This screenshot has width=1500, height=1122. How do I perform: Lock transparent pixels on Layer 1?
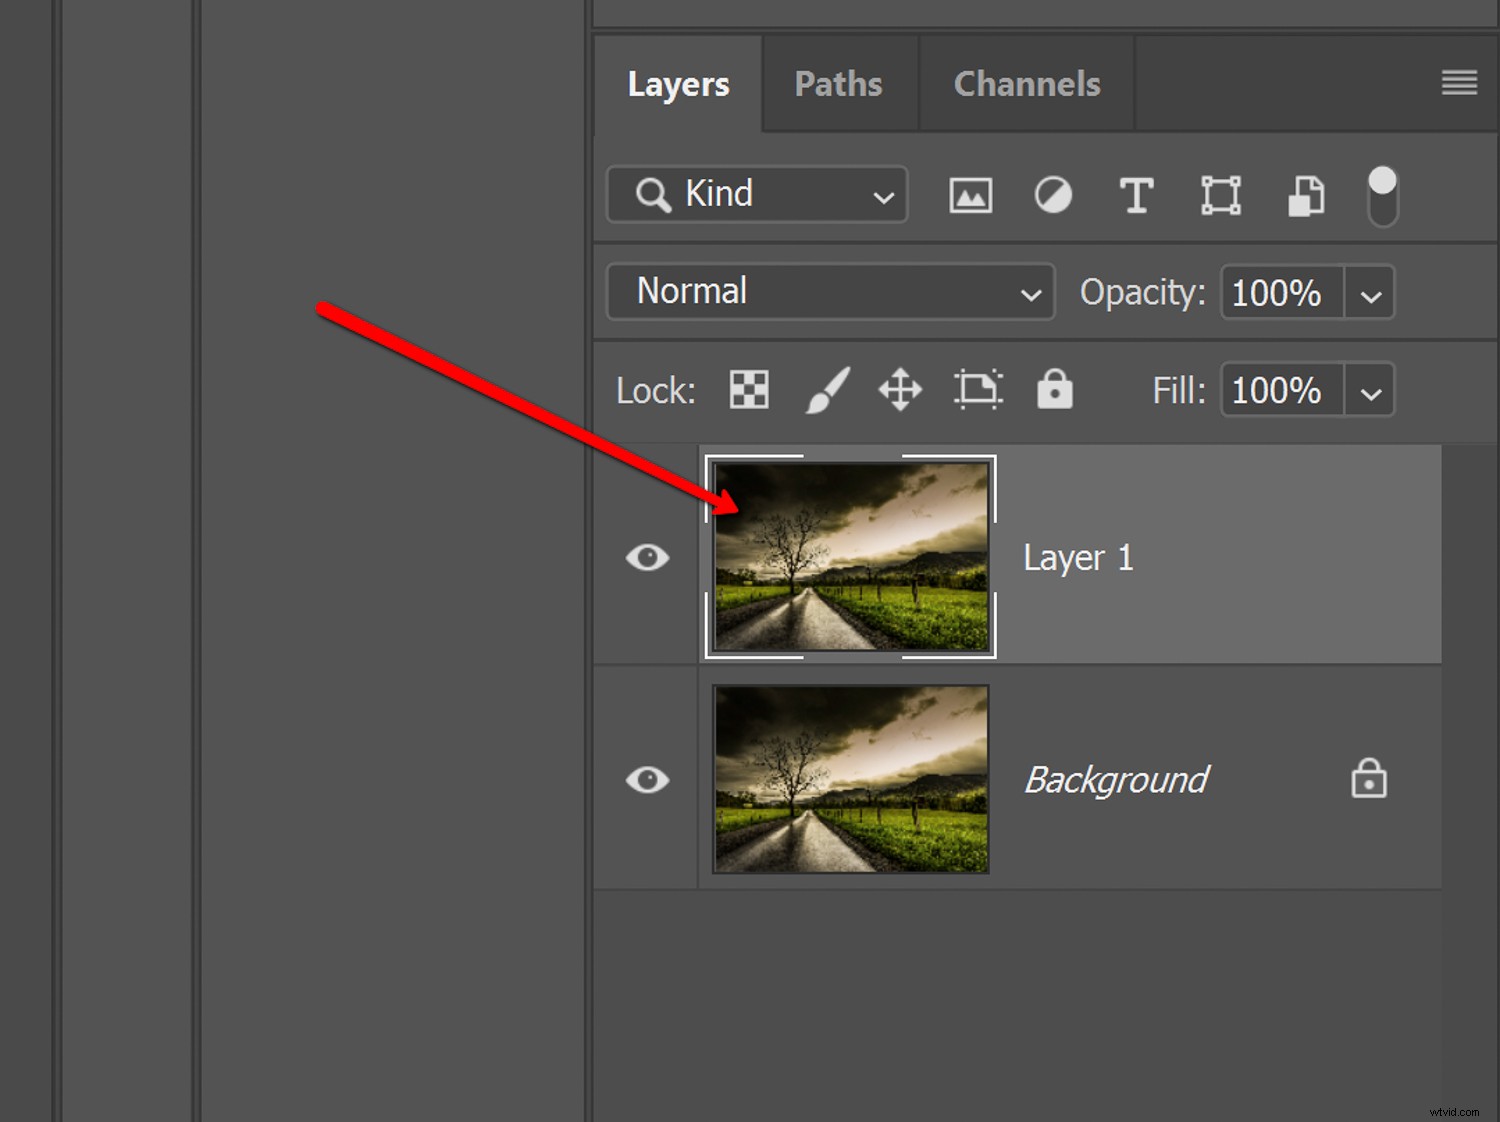tap(747, 390)
